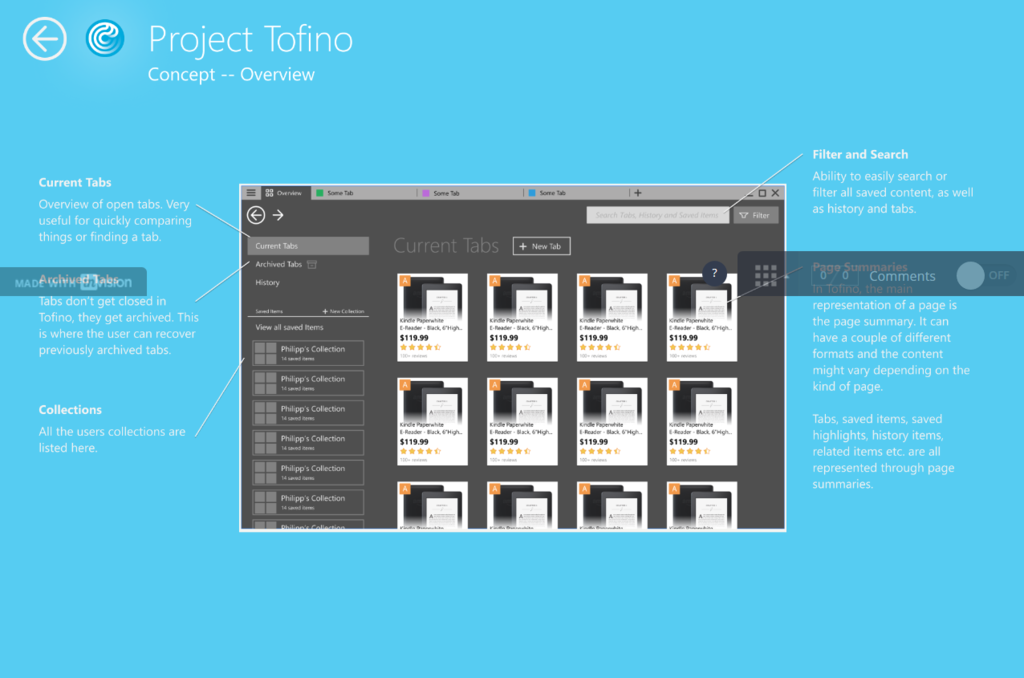
Task: Click the New Tab button
Action: click(541, 246)
